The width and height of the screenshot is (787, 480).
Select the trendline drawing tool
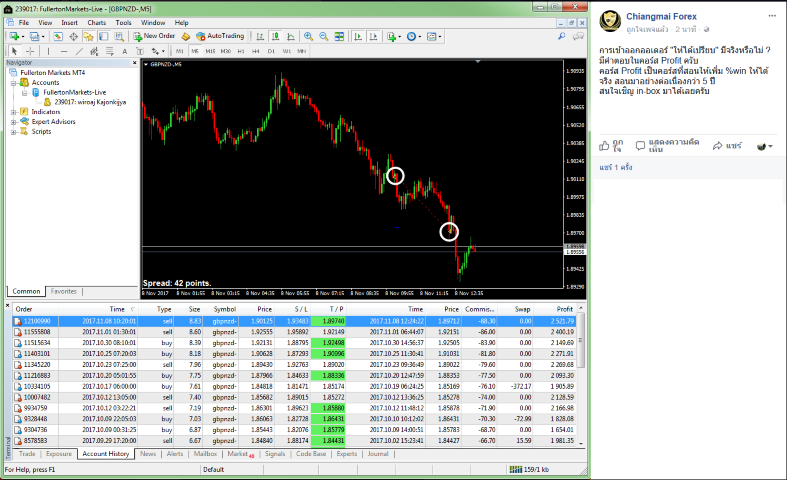(79, 51)
